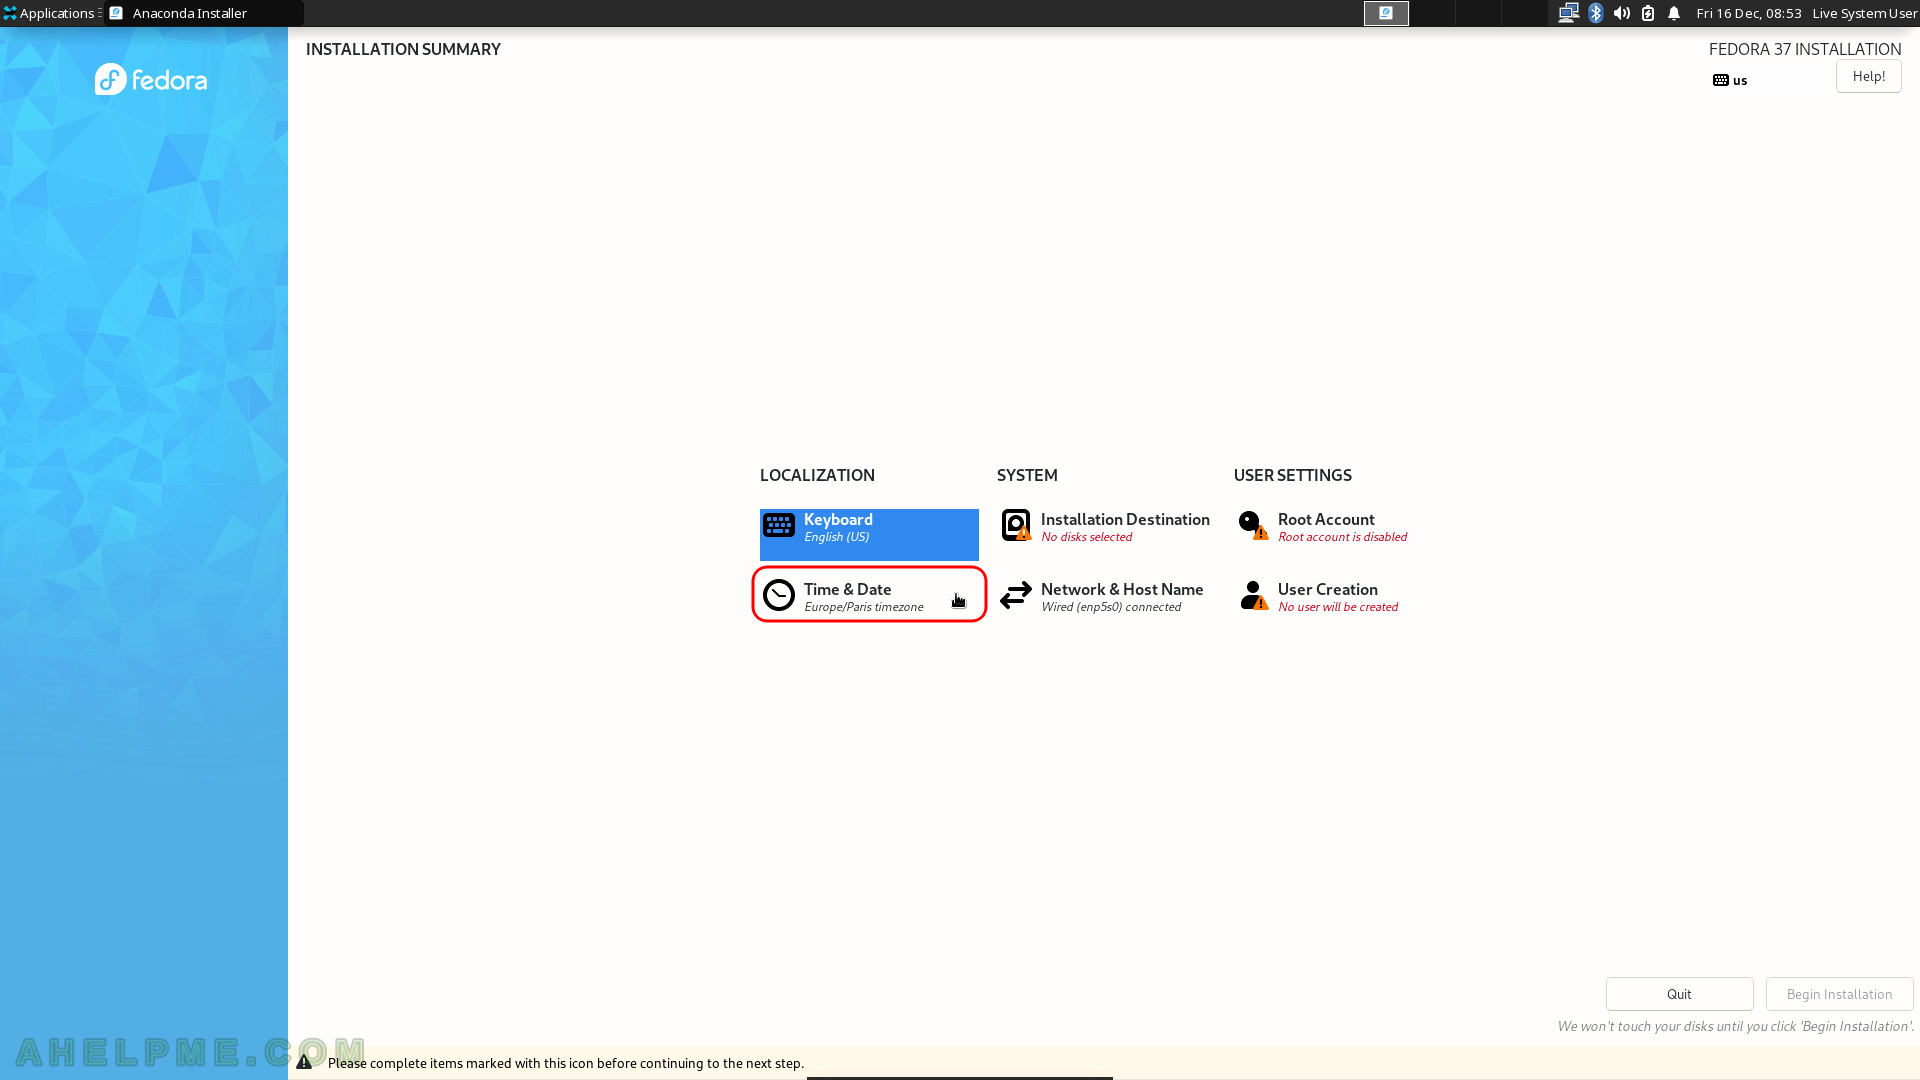The image size is (1920, 1080).
Task: Click the 'Wired (enp5s0) connected' status text
Action: pos(1111,607)
